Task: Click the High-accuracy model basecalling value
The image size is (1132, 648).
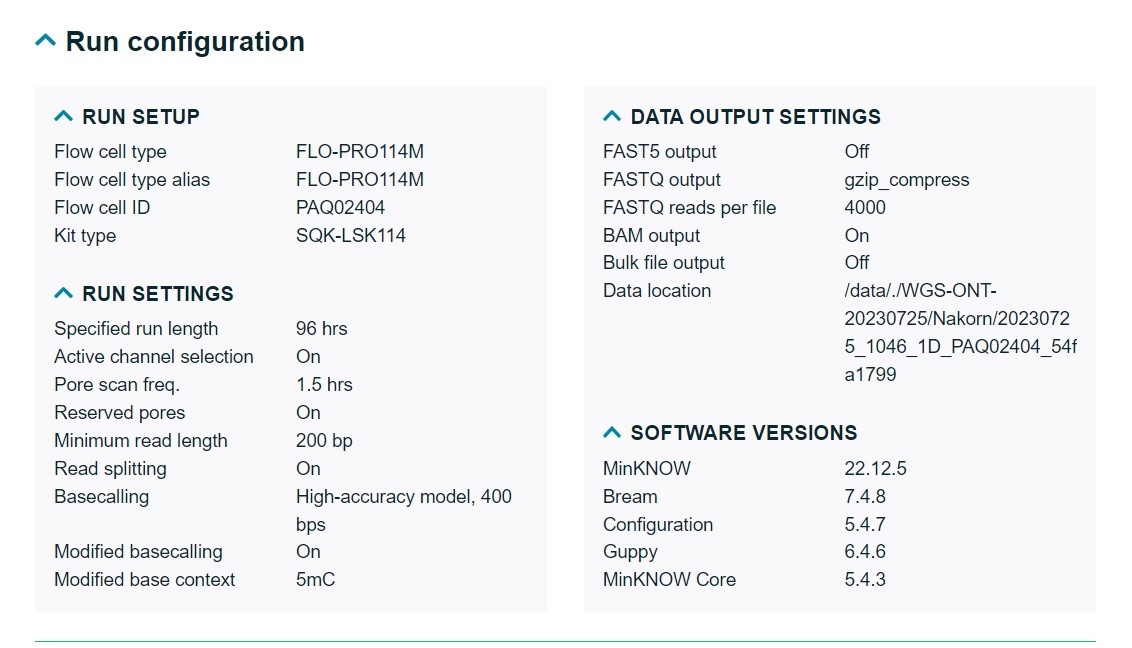Action: click(x=403, y=497)
